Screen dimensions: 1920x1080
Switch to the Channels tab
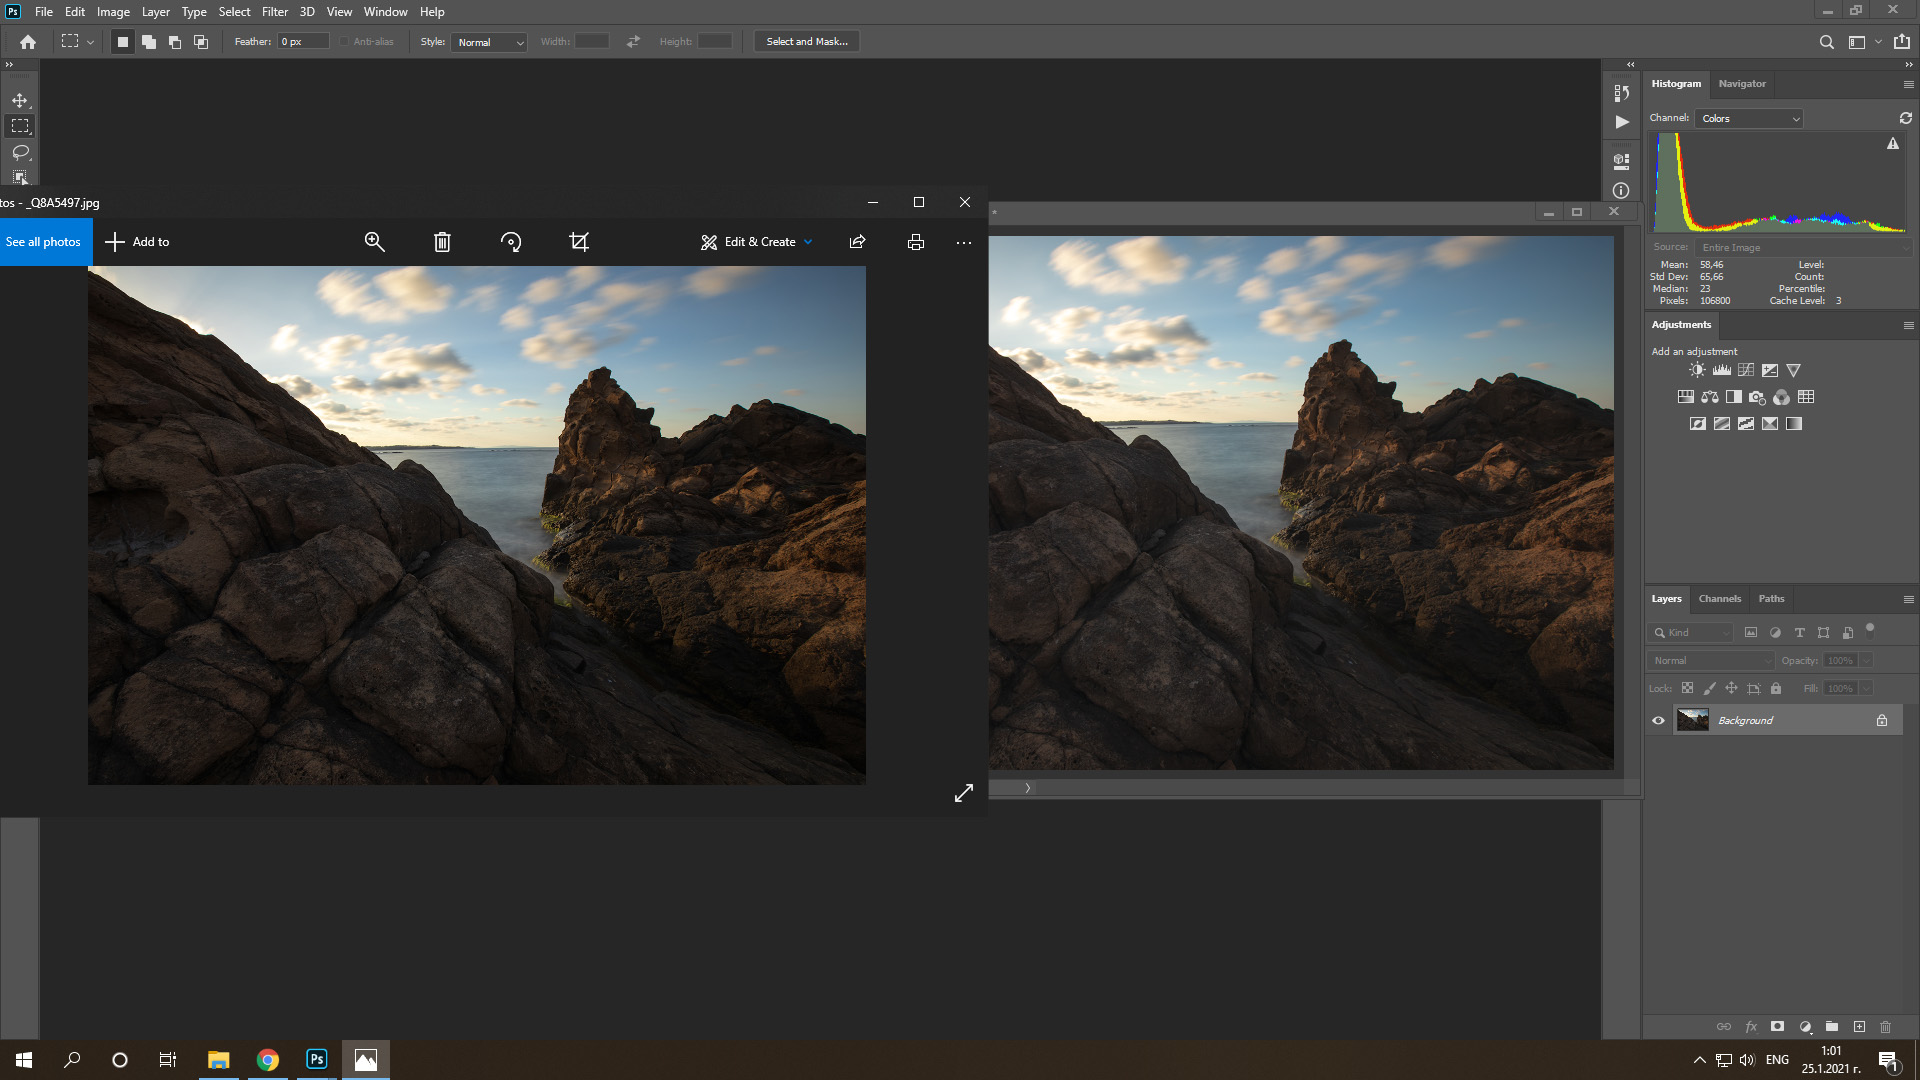(x=1719, y=598)
